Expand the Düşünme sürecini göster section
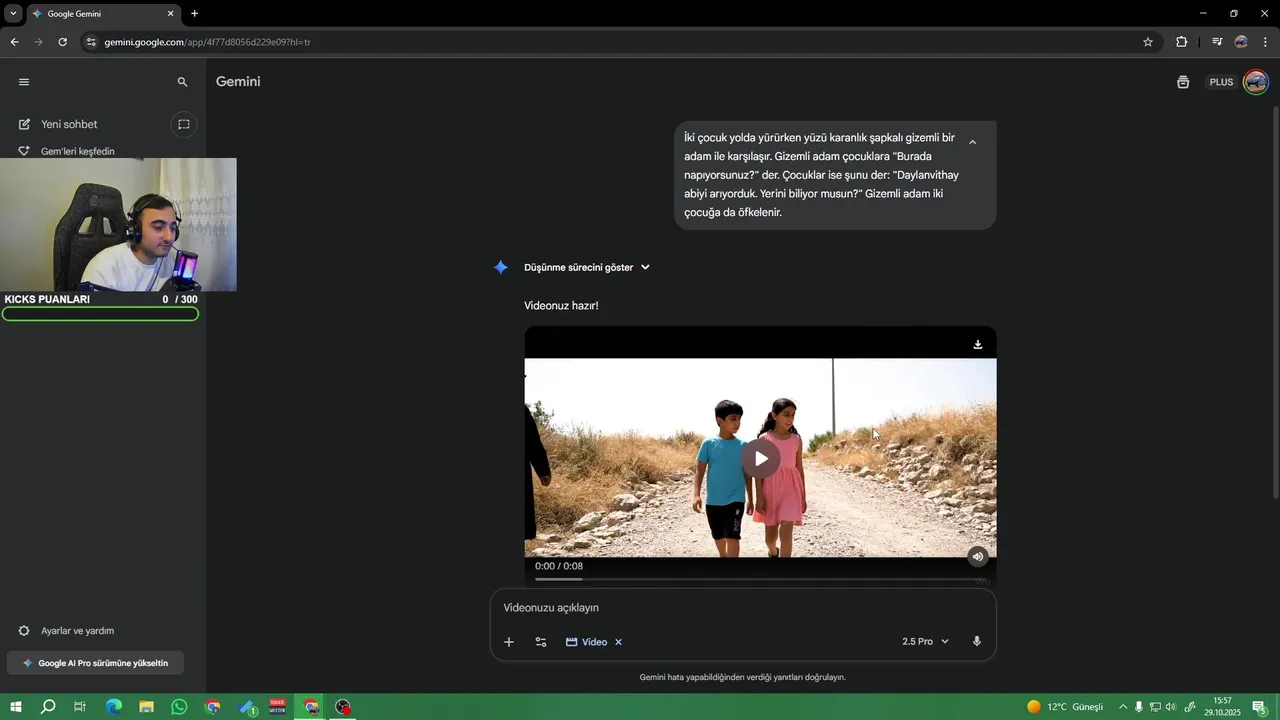Image resolution: width=1280 pixels, height=720 pixels. point(587,267)
